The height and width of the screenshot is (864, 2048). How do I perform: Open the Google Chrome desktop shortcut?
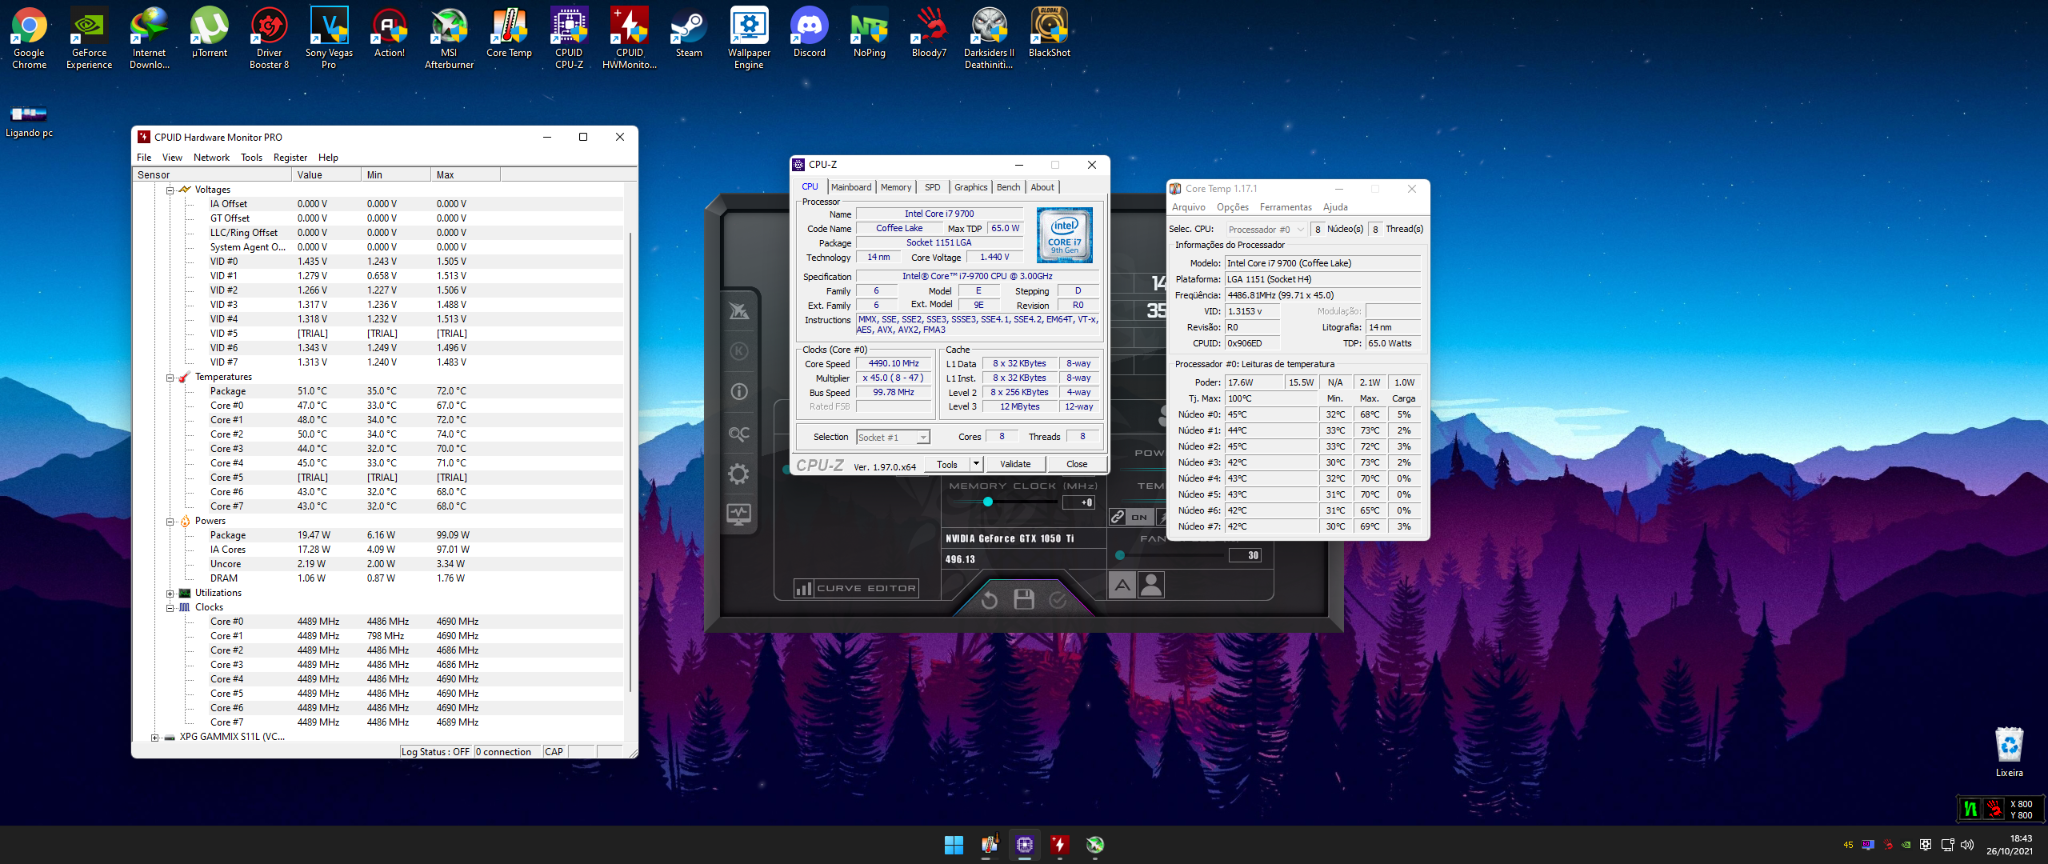tap(29, 38)
